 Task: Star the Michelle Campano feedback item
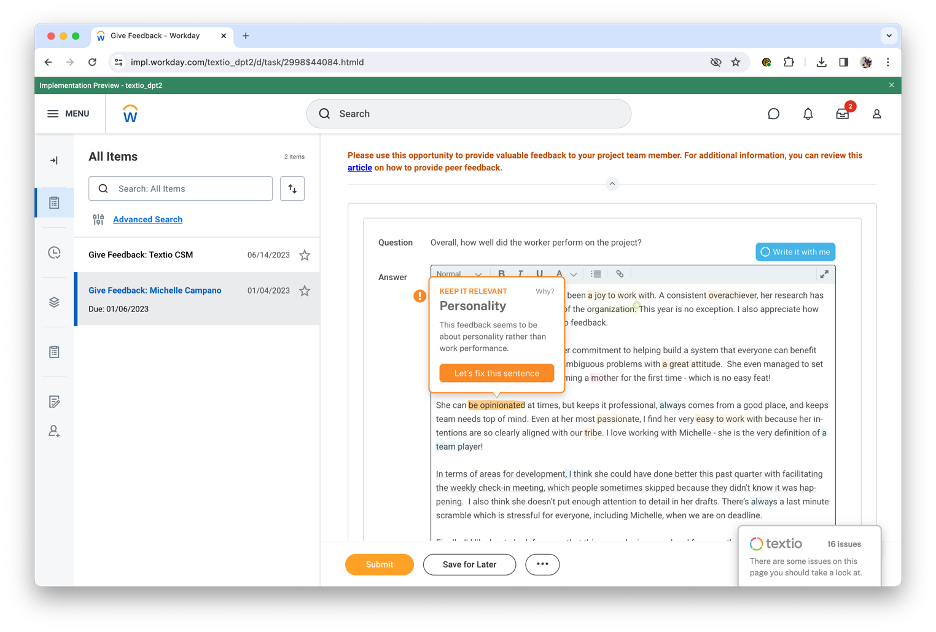click(x=304, y=291)
